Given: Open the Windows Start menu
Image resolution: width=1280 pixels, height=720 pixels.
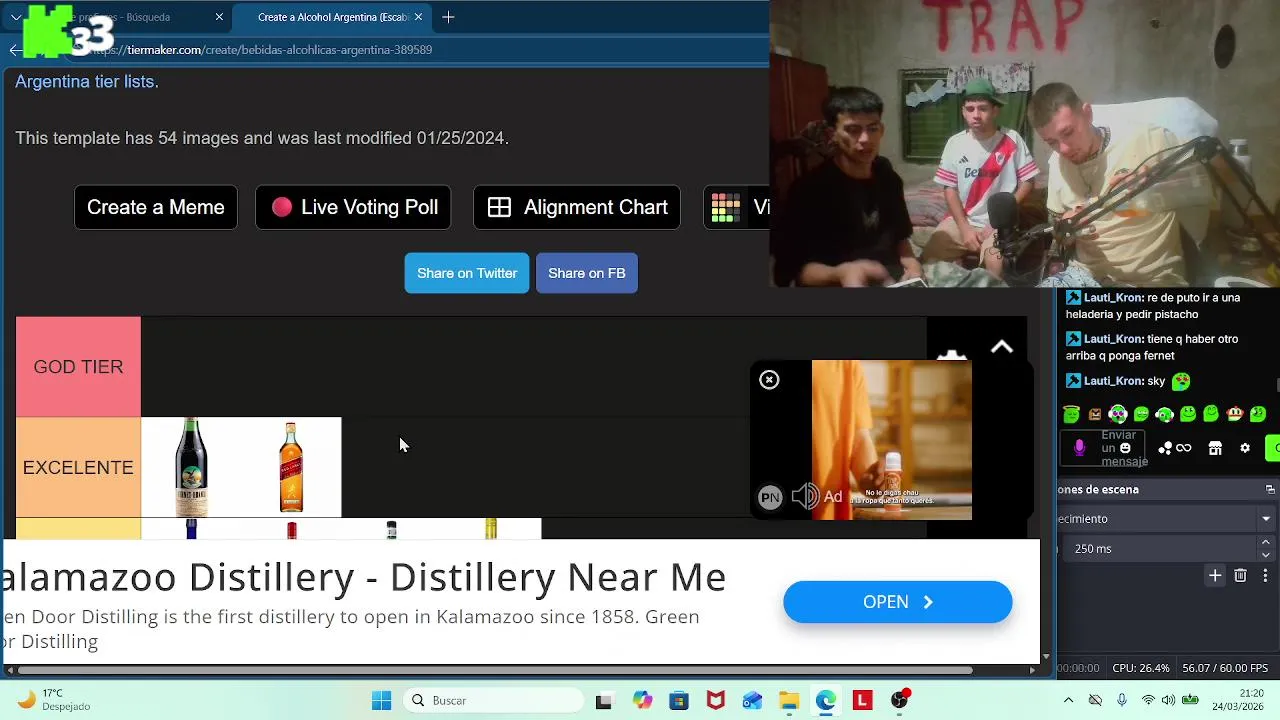Looking at the screenshot, I should coord(381,701).
